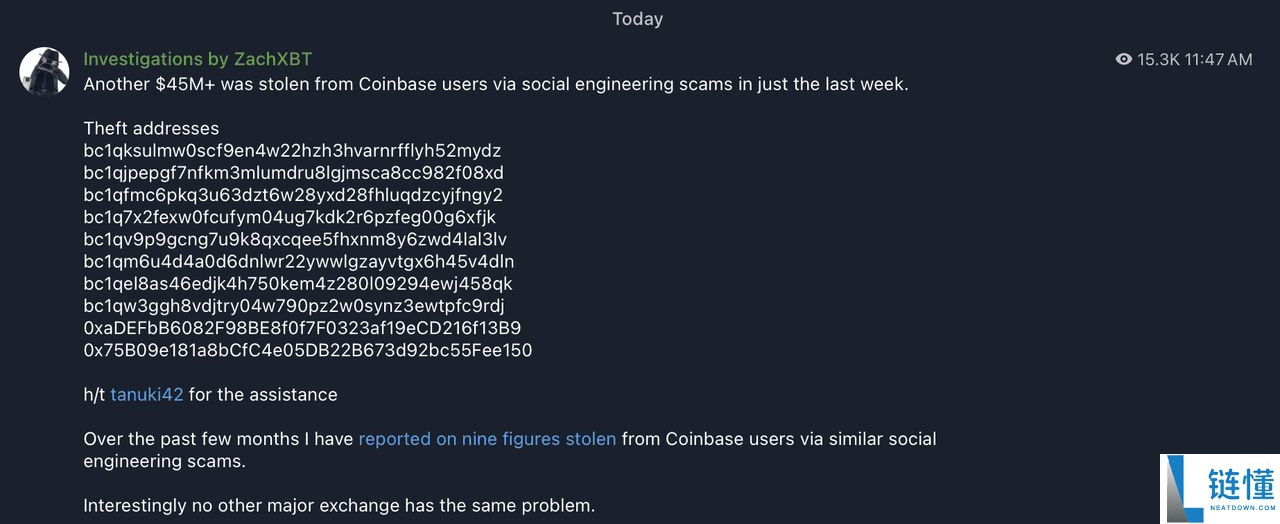The height and width of the screenshot is (524, 1280).
Task: Click Ethereum address starting with 0x75B09e181a
Action: pyautogui.click(x=308, y=350)
